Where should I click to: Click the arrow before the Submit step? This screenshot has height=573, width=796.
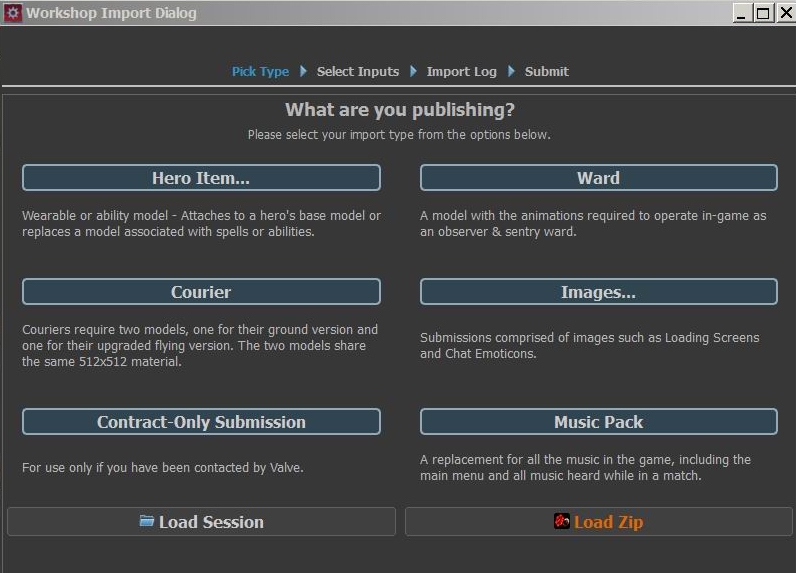511,71
